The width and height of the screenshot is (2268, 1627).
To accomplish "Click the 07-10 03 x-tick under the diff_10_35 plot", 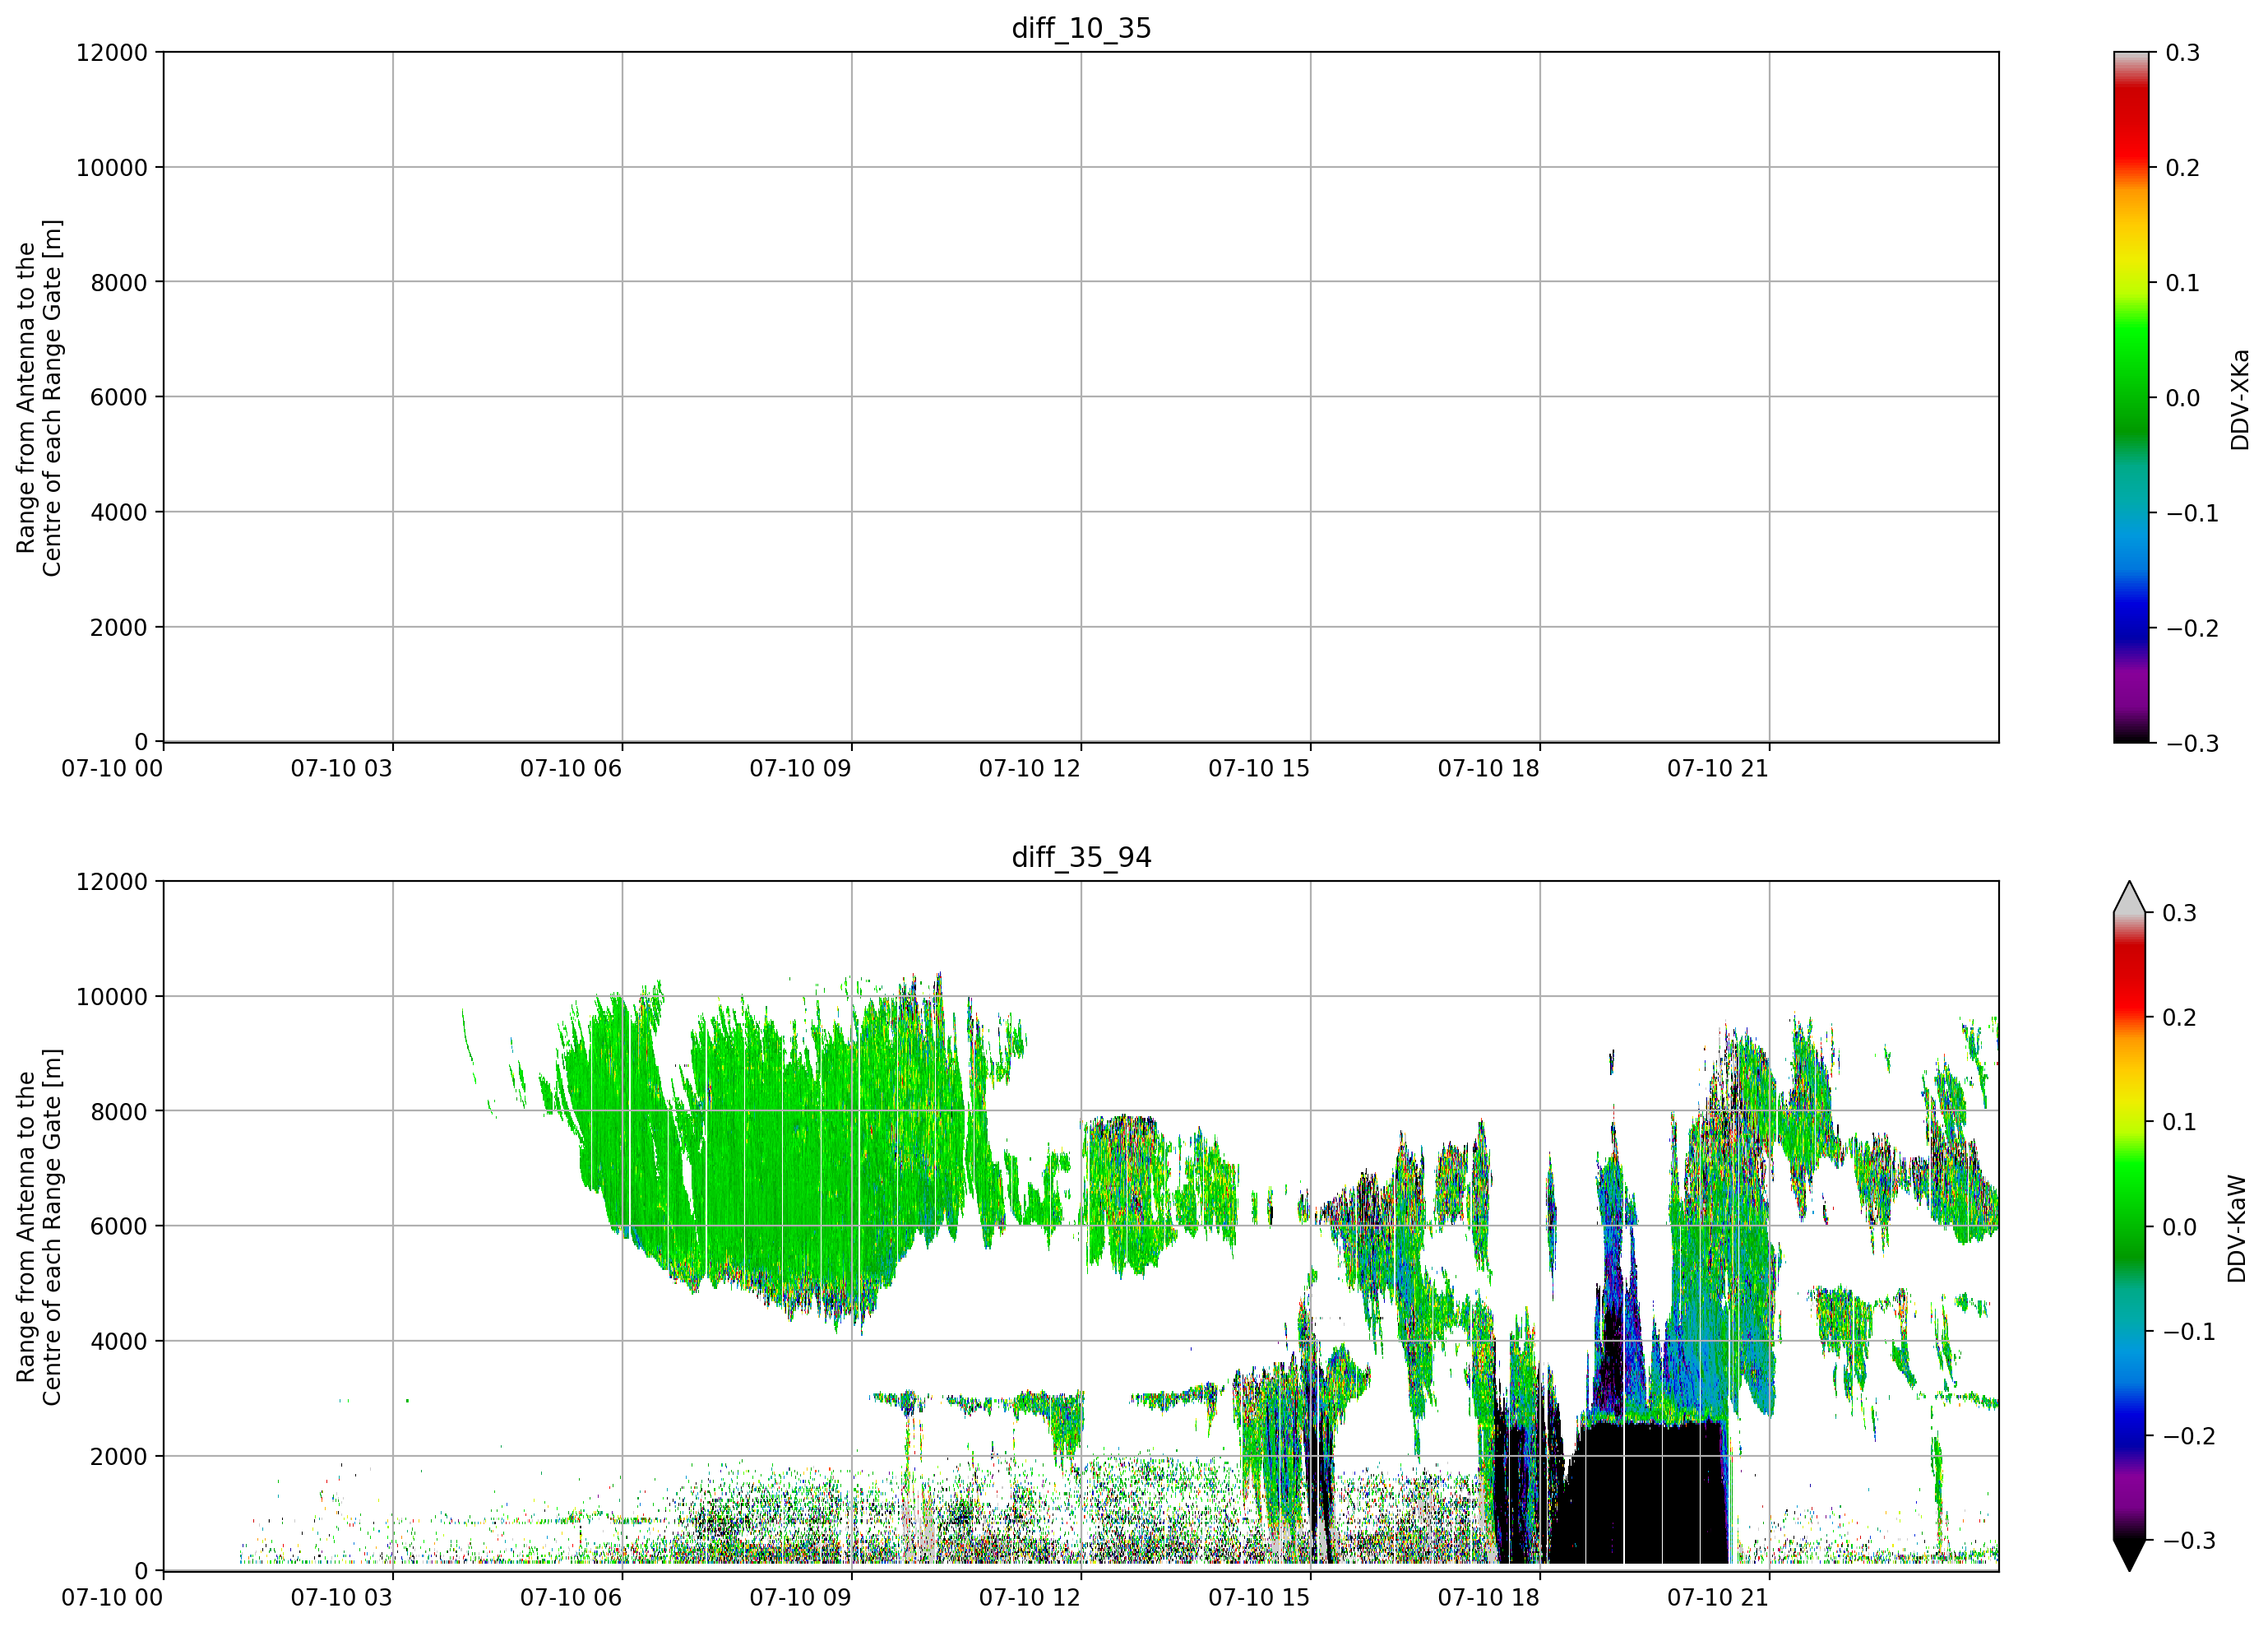I will (x=342, y=769).
